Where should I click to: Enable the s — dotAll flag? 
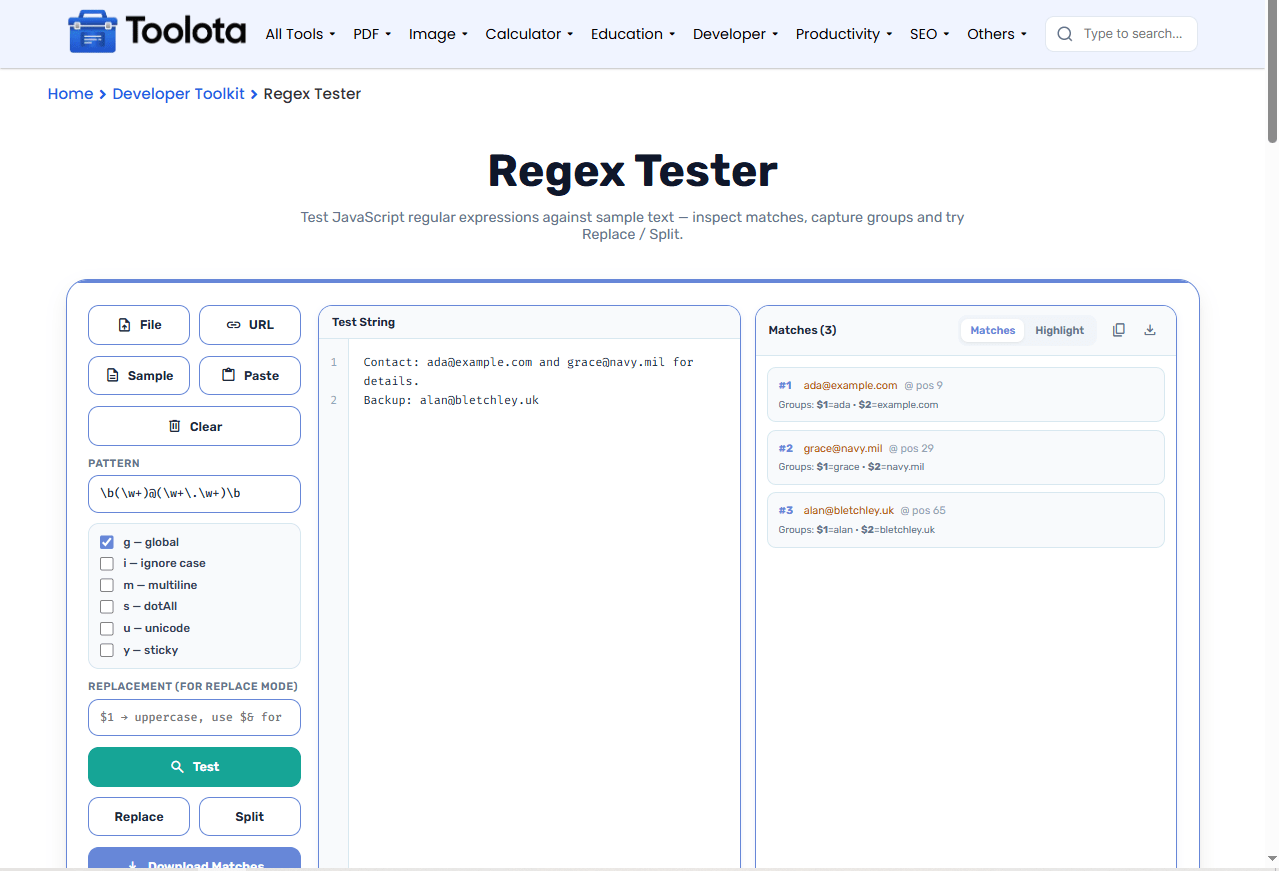pyautogui.click(x=107, y=607)
